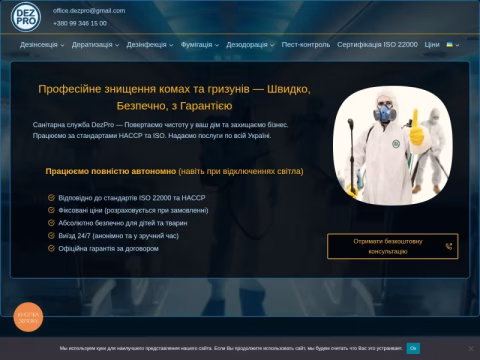Viewport: 480px width, 360px height.
Task: Open the office.dezpro@gmail.com email link
Action: point(89,11)
